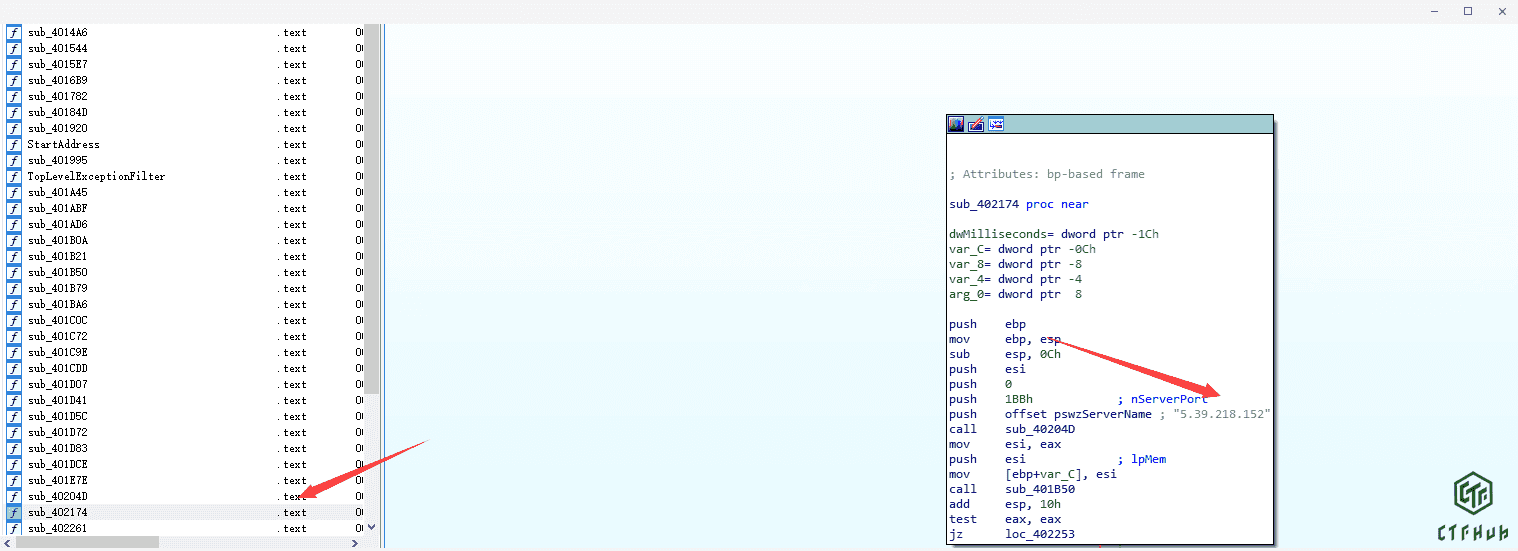Image resolution: width=1518 pixels, height=551 pixels.
Task: Select sub_401B50 in the functions list
Action: pos(58,273)
